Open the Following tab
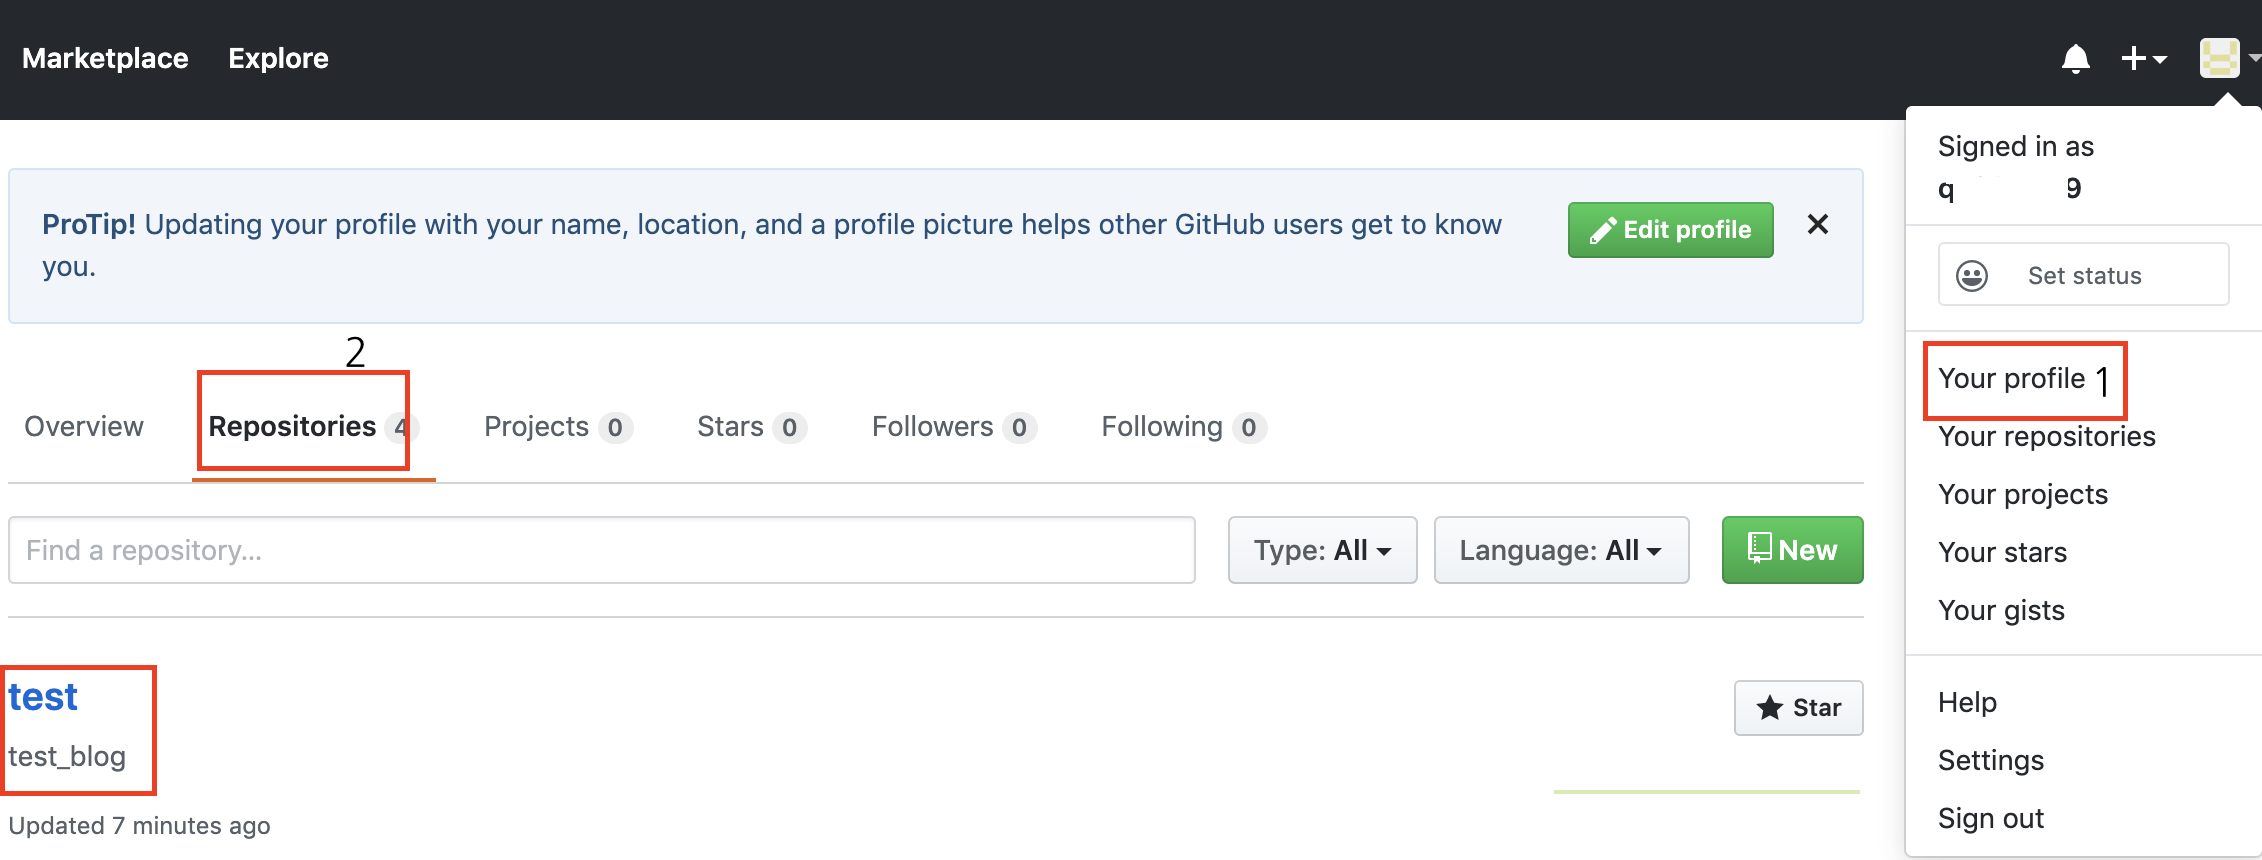The height and width of the screenshot is (860, 2262). tap(1184, 427)
